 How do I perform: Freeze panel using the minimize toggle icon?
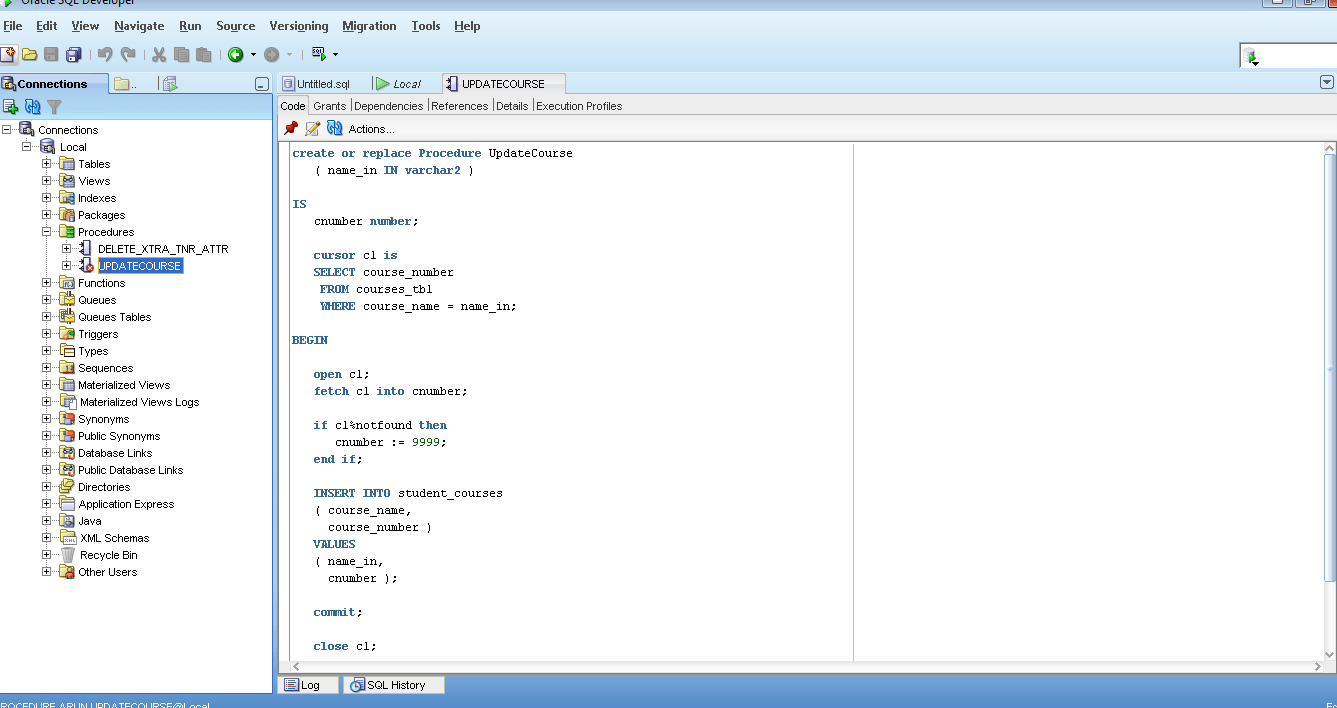(262, 83)
